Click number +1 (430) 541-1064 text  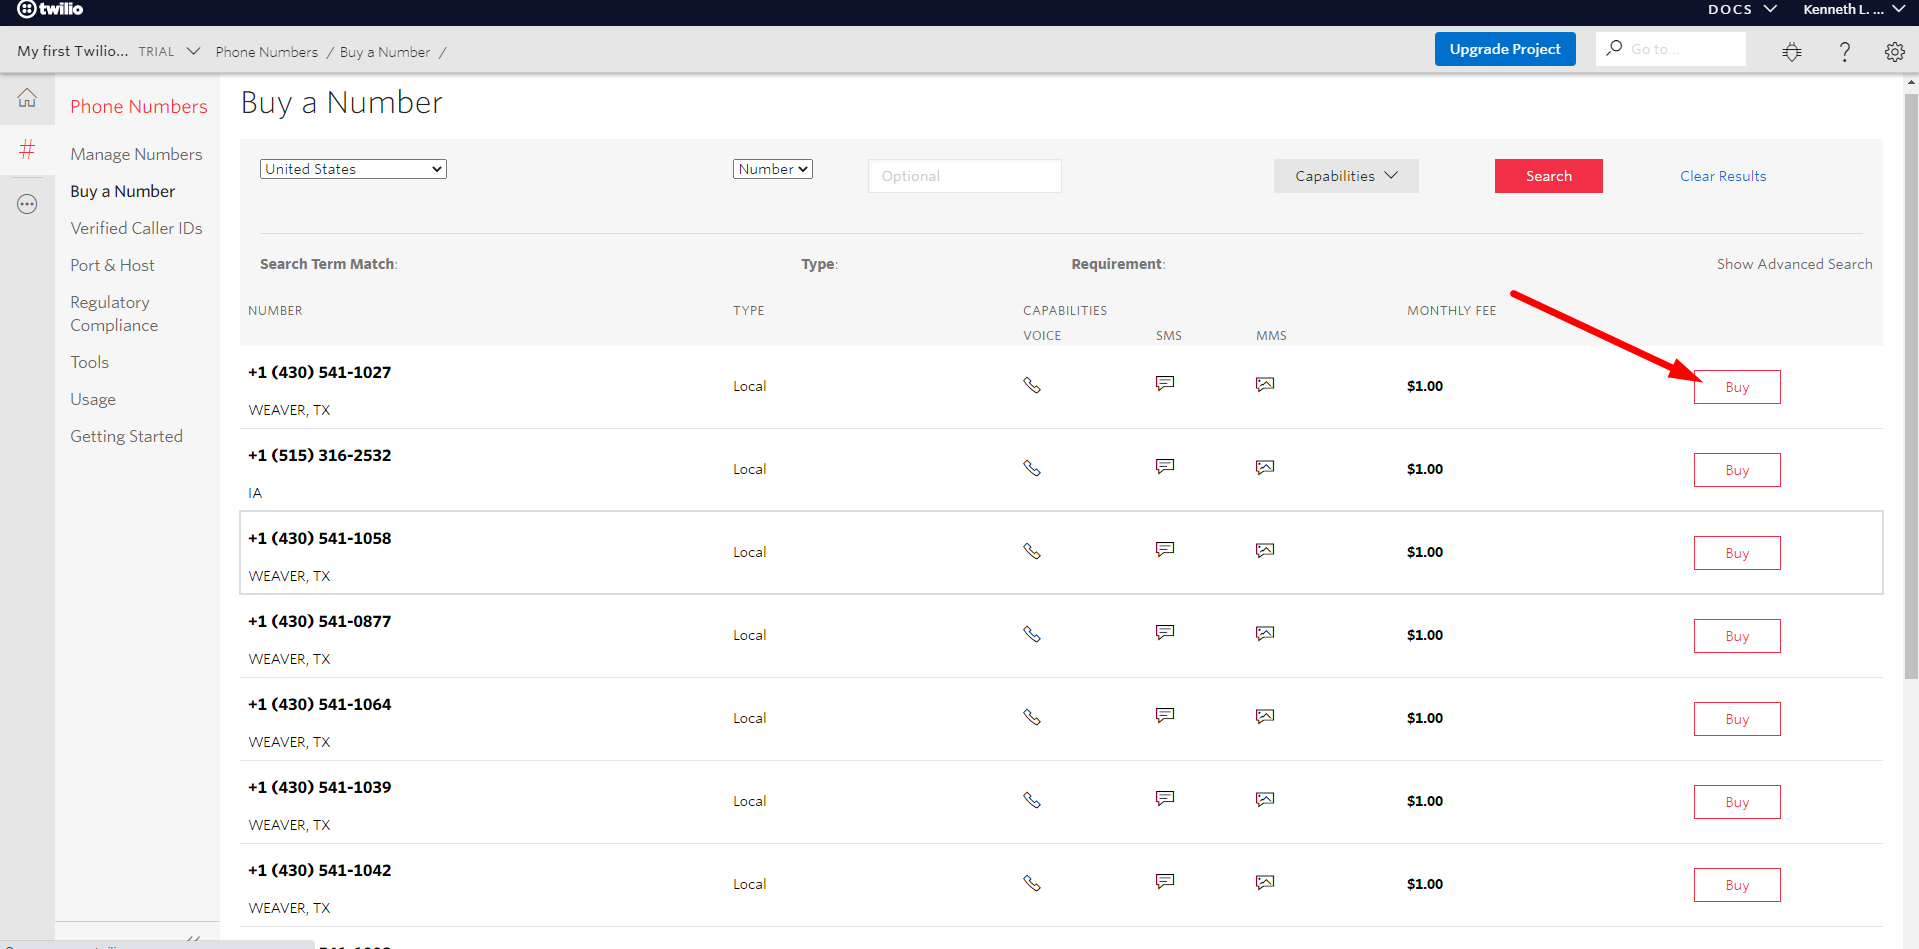(320, 704)
